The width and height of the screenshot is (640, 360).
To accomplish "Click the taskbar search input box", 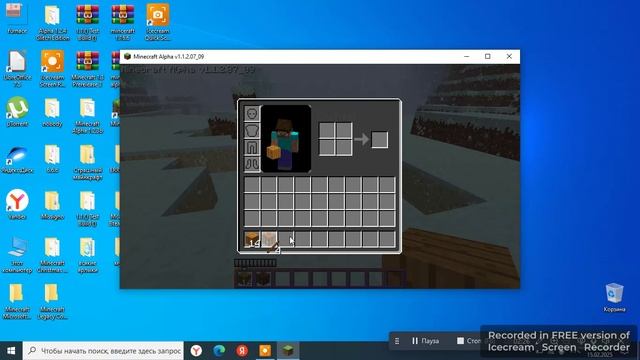I will (104, 351).
